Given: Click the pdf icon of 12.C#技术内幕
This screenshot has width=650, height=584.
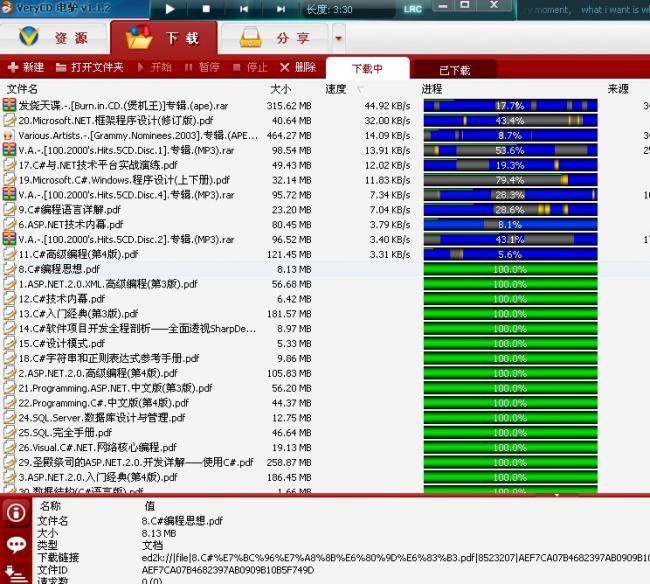Looking at the screenshot, I should [9, 299].
